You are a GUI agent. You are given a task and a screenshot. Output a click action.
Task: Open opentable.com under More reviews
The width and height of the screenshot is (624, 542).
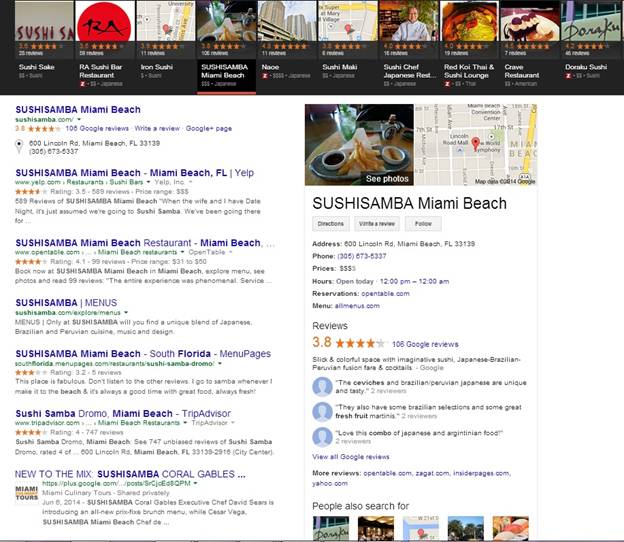pos(388,473)
